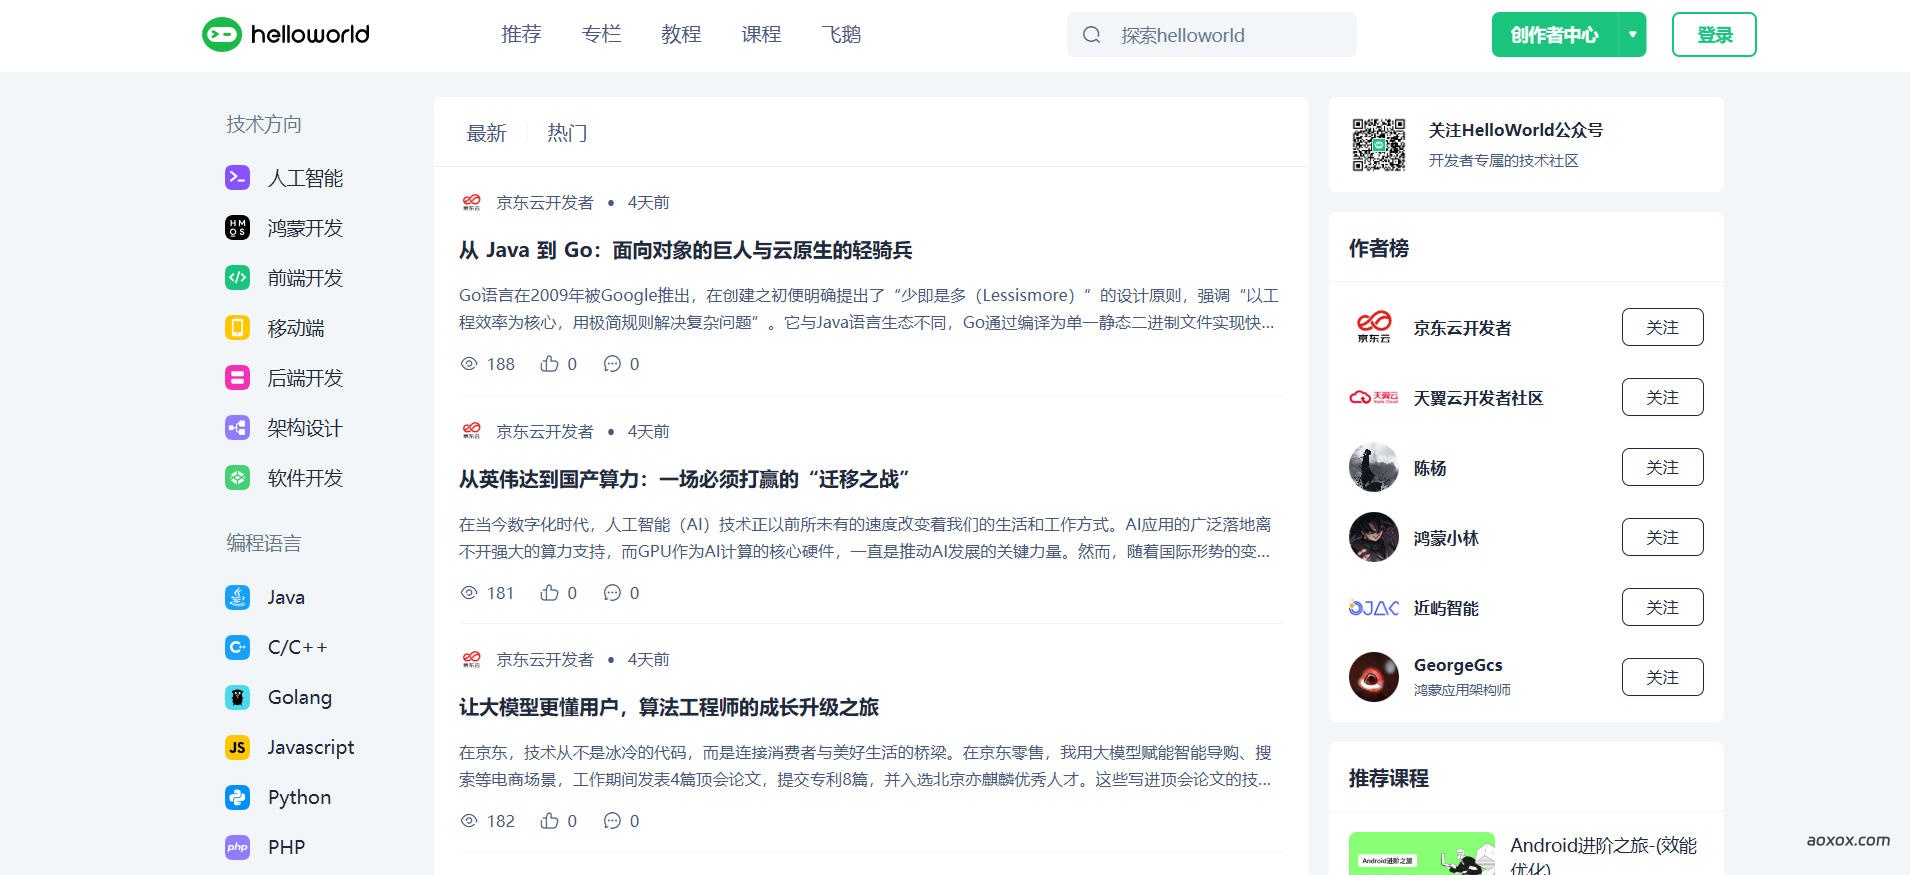Click the helloworld logo
1910x875 pixels.
(x=286, y=34)
